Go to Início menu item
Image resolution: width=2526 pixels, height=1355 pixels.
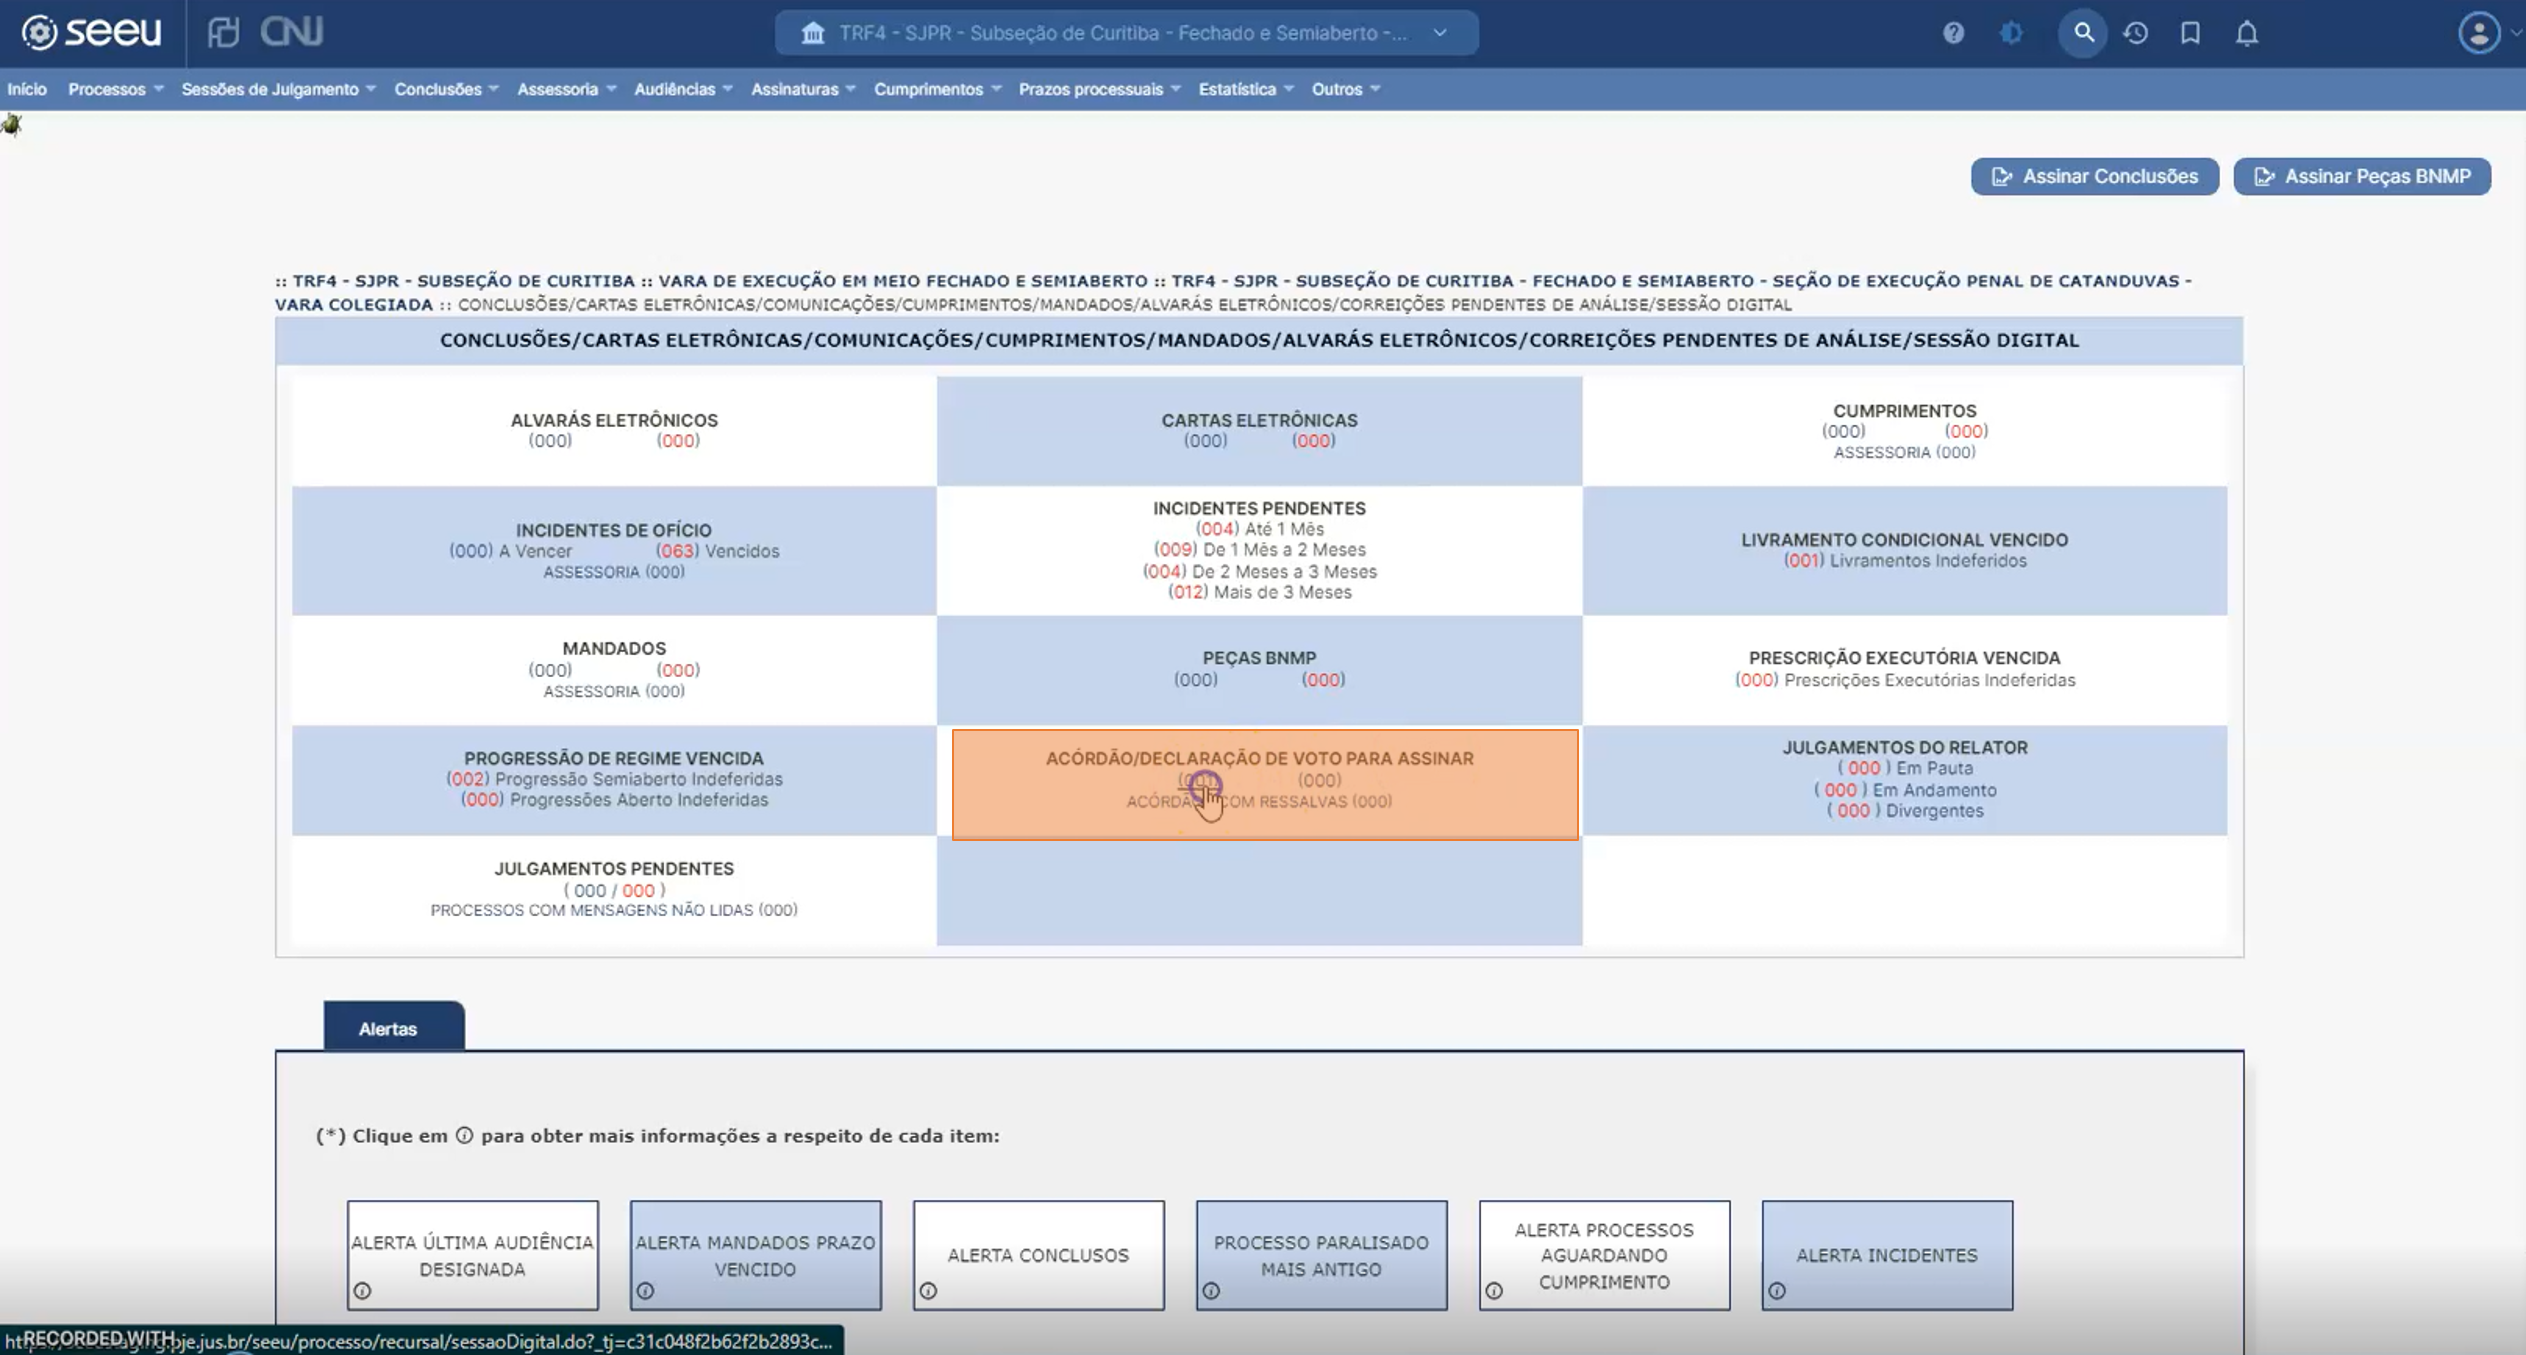coord(27,89)
